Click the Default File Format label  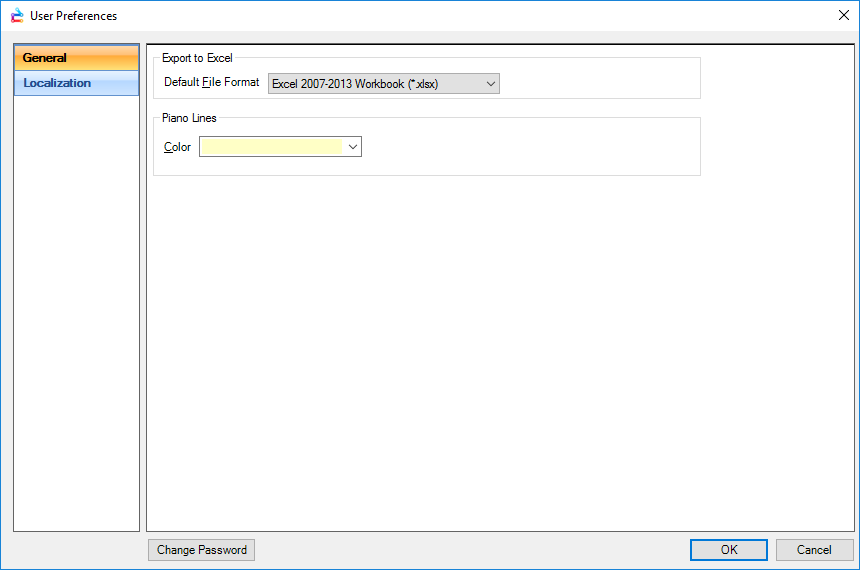pos(211,83)
